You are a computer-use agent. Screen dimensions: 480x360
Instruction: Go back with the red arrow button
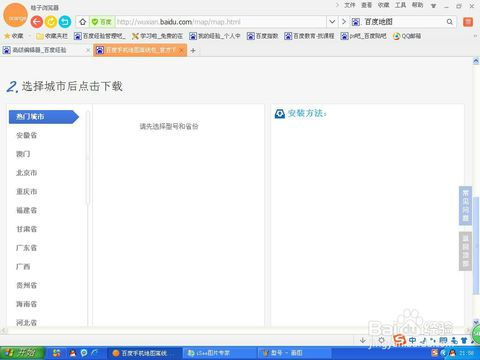click(x=37, y=22)
